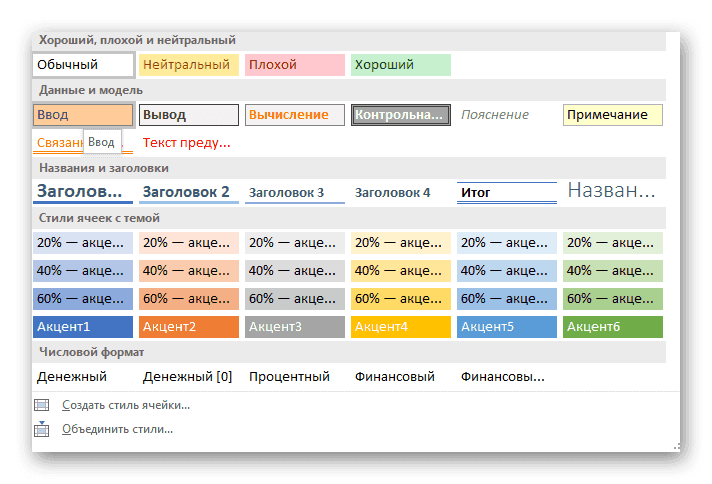Open 'Объединить стили...' command
The width and height of the screenshot is (712, 484).
click(118, 429)
